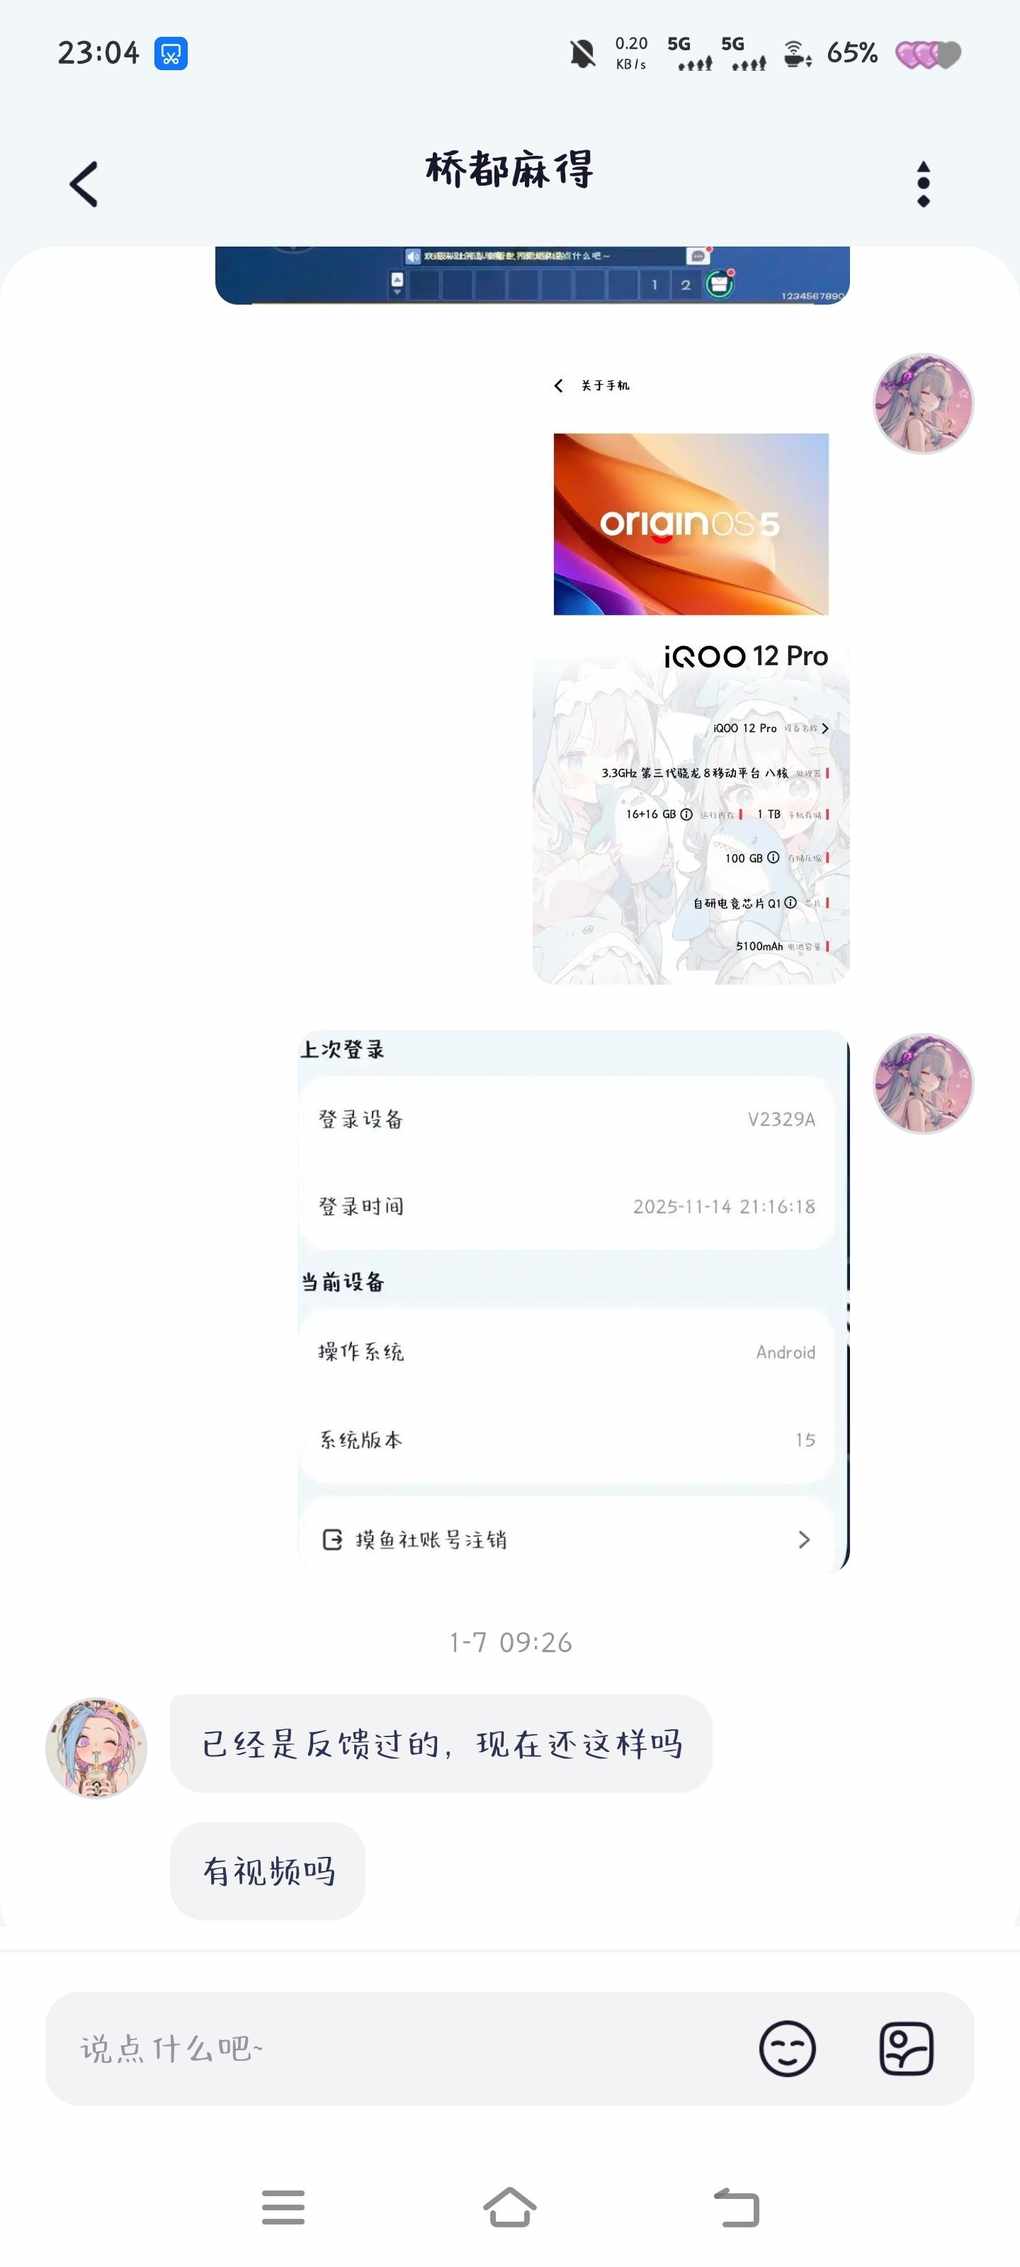
Task: Tap the back arrow in header
Action: (x=84, y=184)
